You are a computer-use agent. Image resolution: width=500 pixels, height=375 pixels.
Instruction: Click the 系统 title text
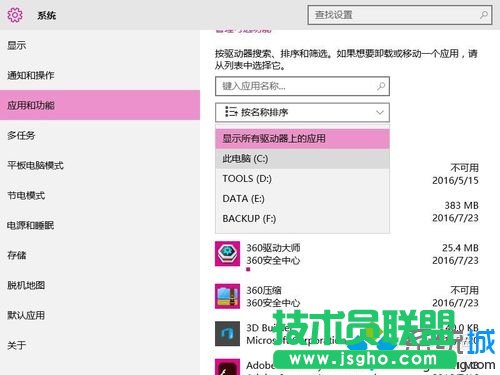[x=47, y=15]
